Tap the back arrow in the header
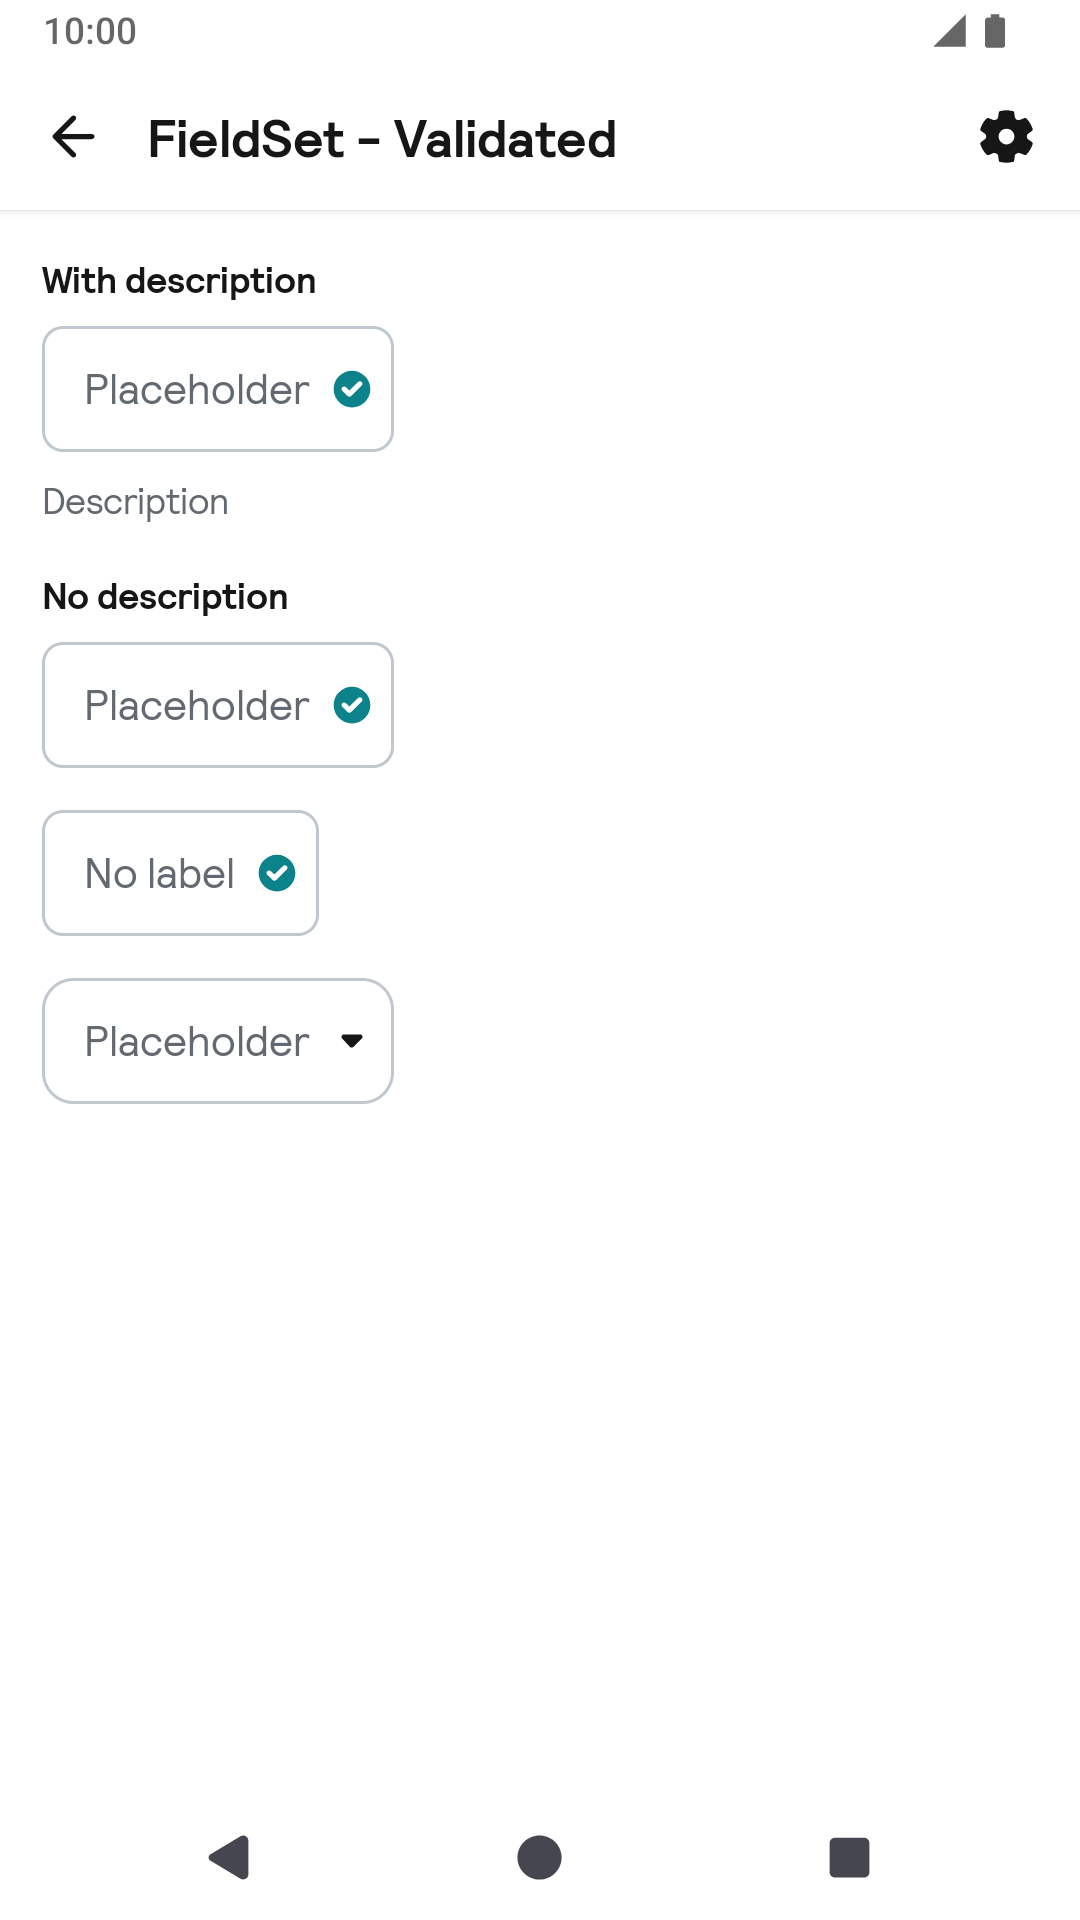 73,137
